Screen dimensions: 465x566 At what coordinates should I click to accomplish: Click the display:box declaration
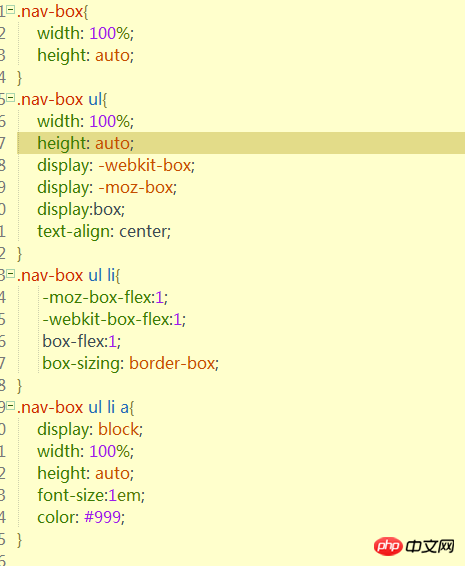click(x=81, y=209)
